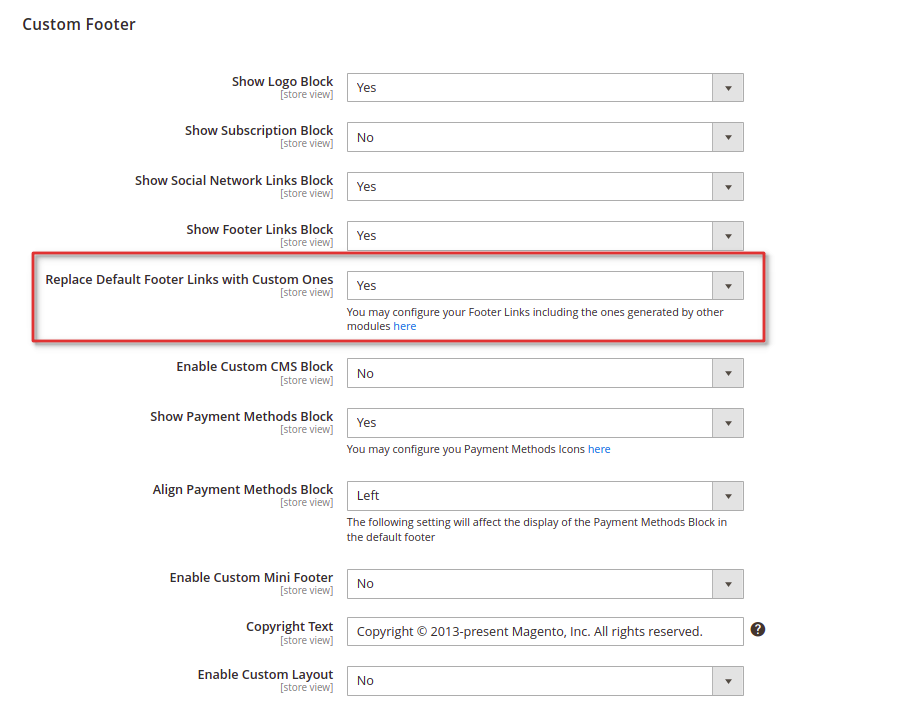Screen dimensions: 904x716
Task: Open the Align Payment Methods Block dropdown
Action: tap(545, 496)
